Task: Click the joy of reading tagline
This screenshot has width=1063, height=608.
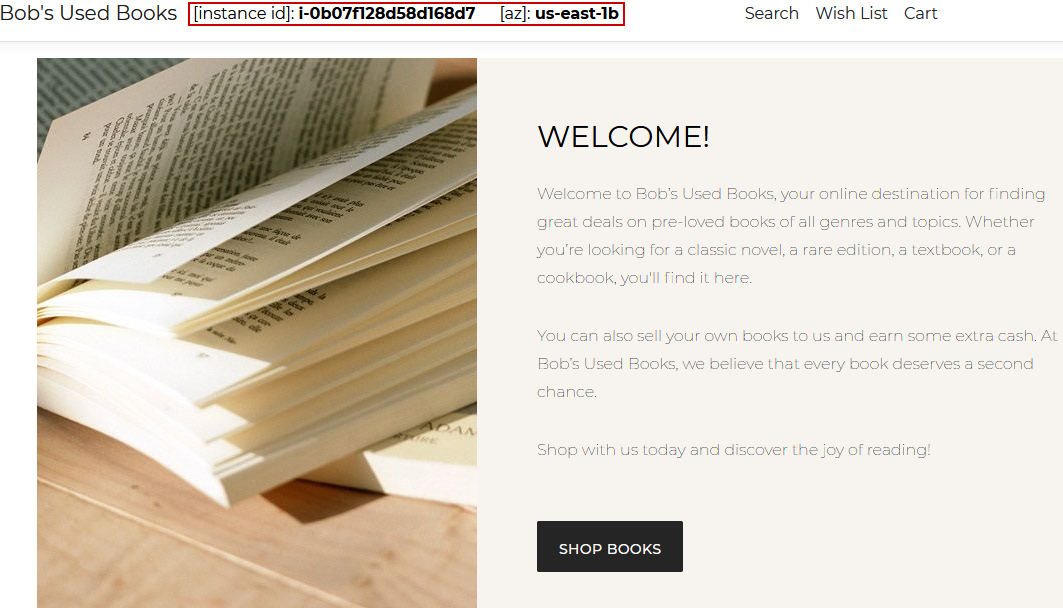Action: click(733, 449)
